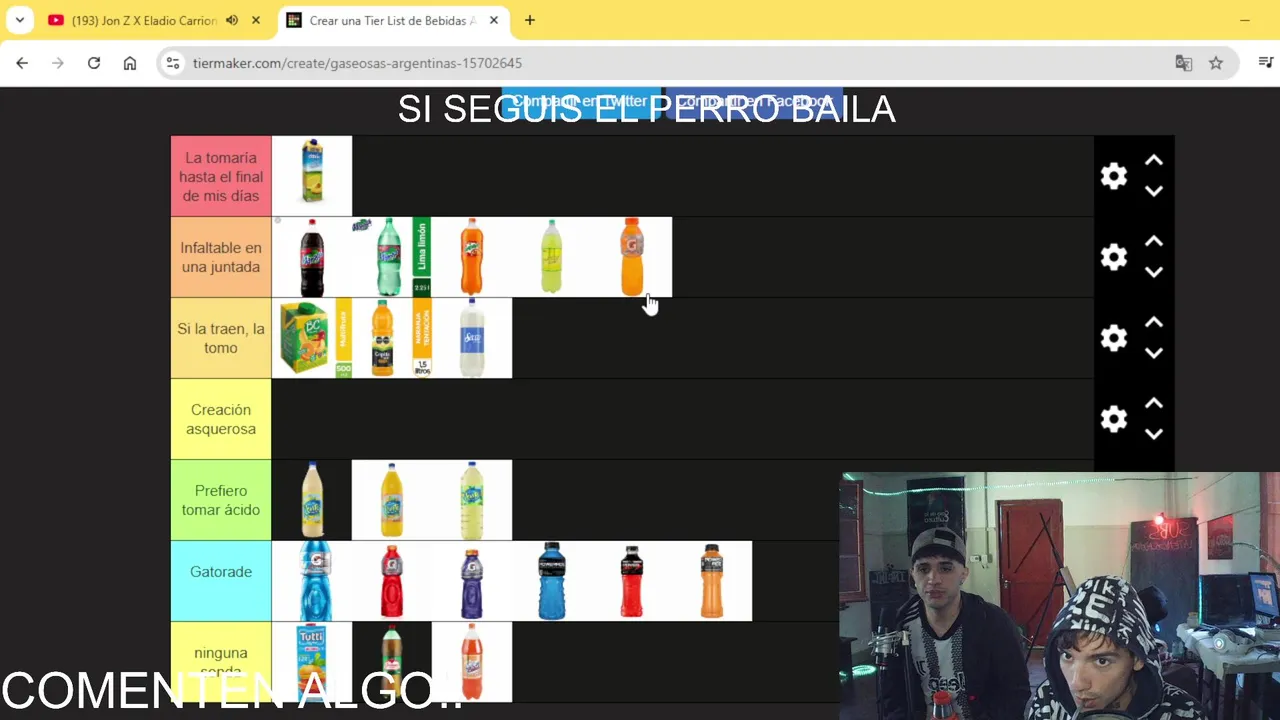Close the YouTube tab
1280x720 pixels.
pos(256,20)
